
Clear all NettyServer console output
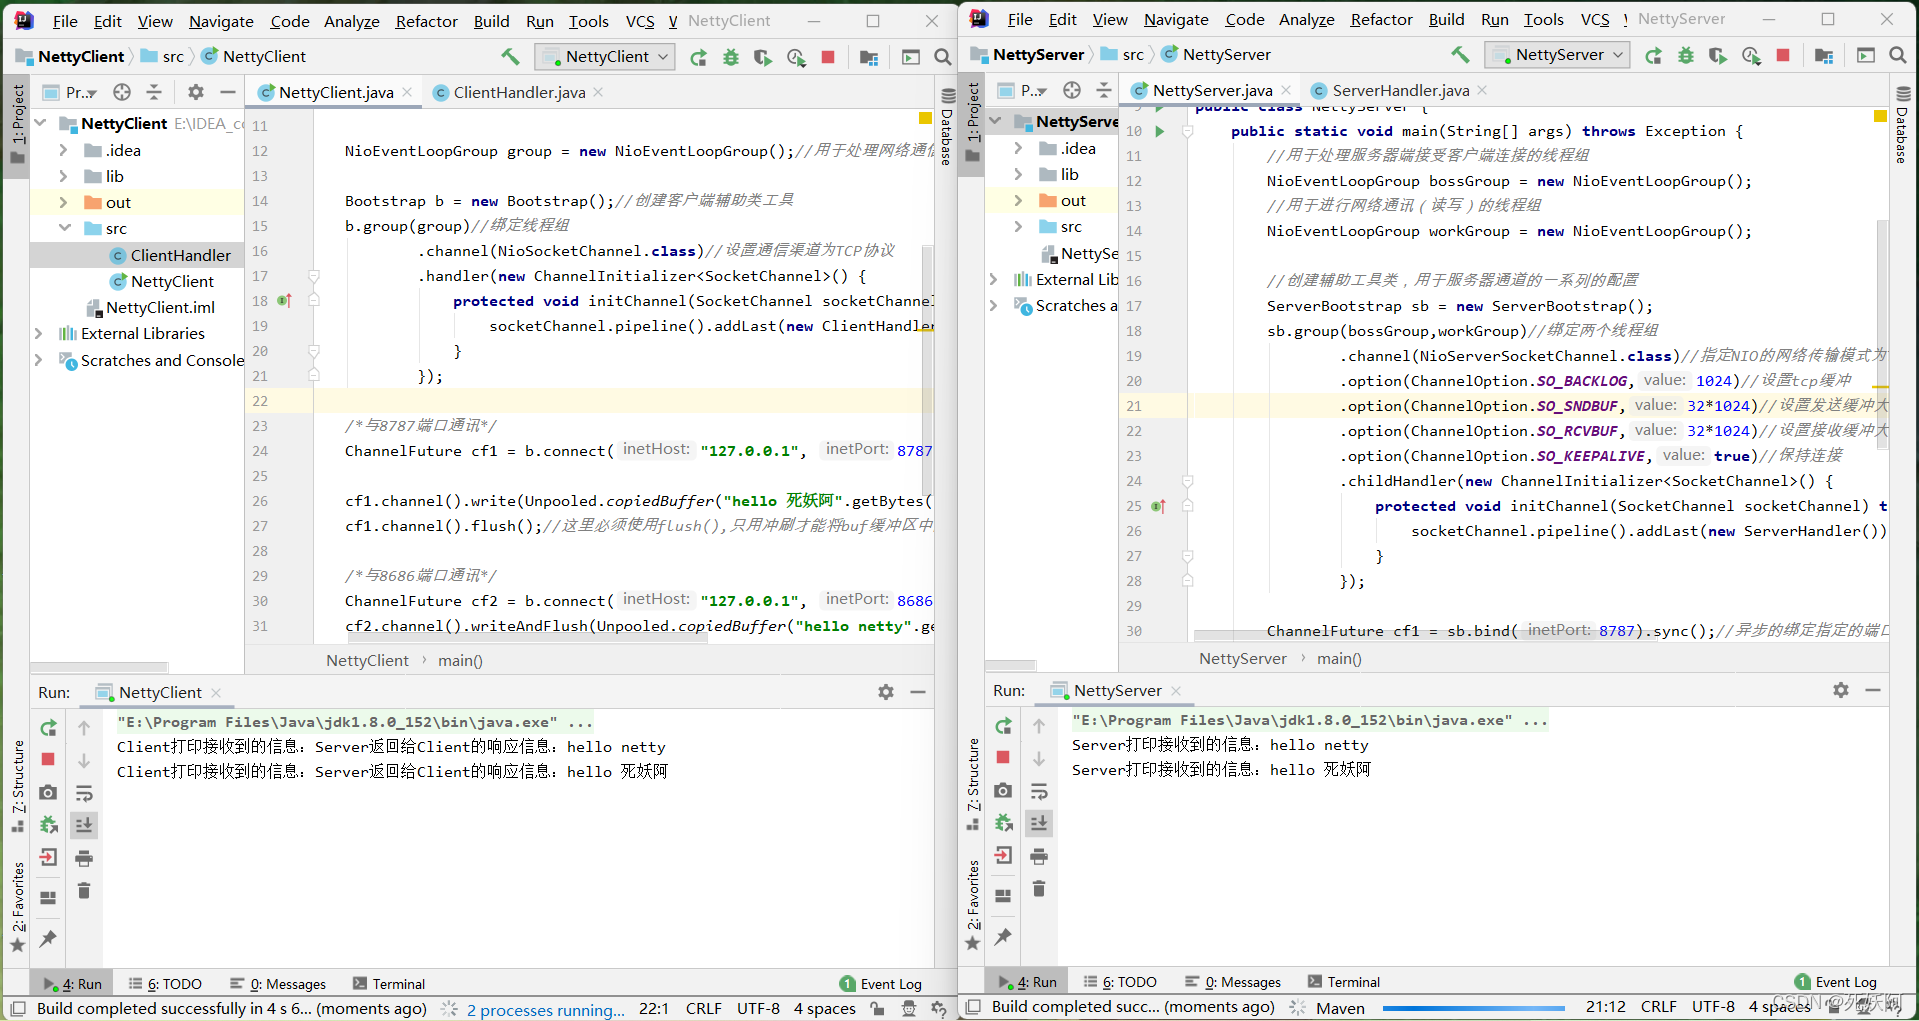click(x=1039, y=888)
